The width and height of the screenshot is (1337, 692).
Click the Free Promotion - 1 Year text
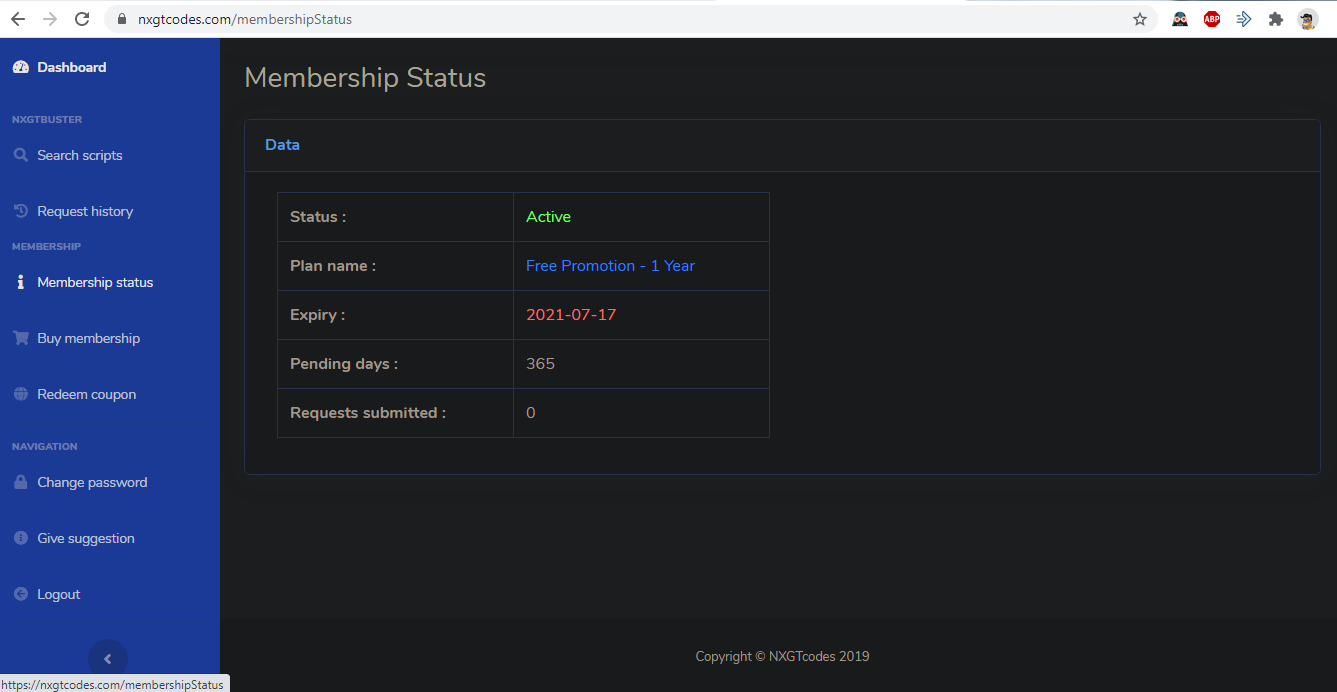[x=610, y=266]
